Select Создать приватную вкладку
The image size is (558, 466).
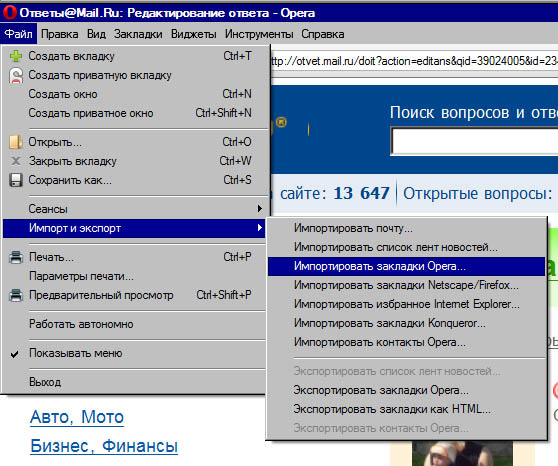coord(134,75)
